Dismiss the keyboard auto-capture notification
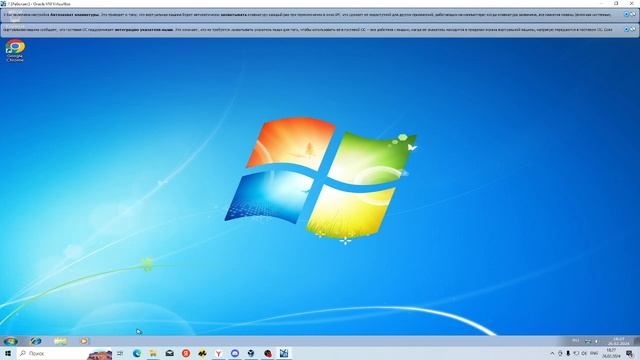Viewport: 640px width, 360px height. coord(627,14)
